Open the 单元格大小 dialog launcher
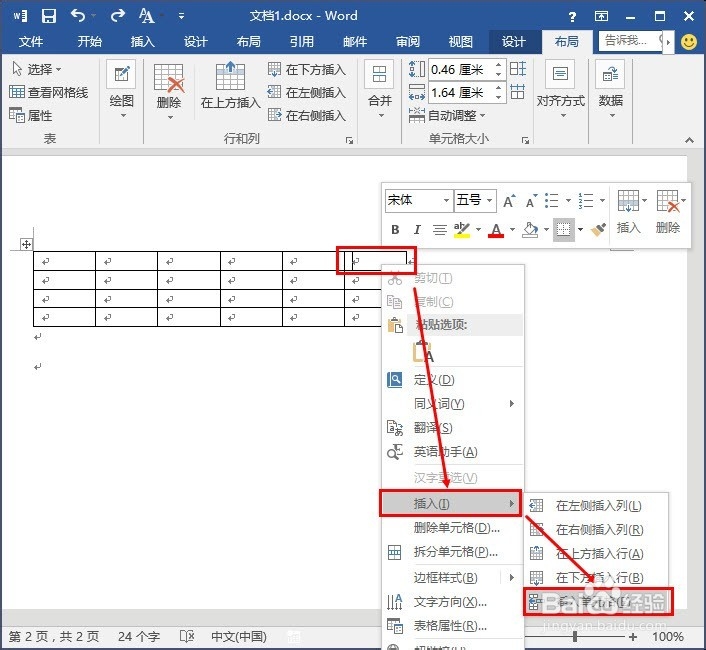706x650 pixels. (525, 140)
